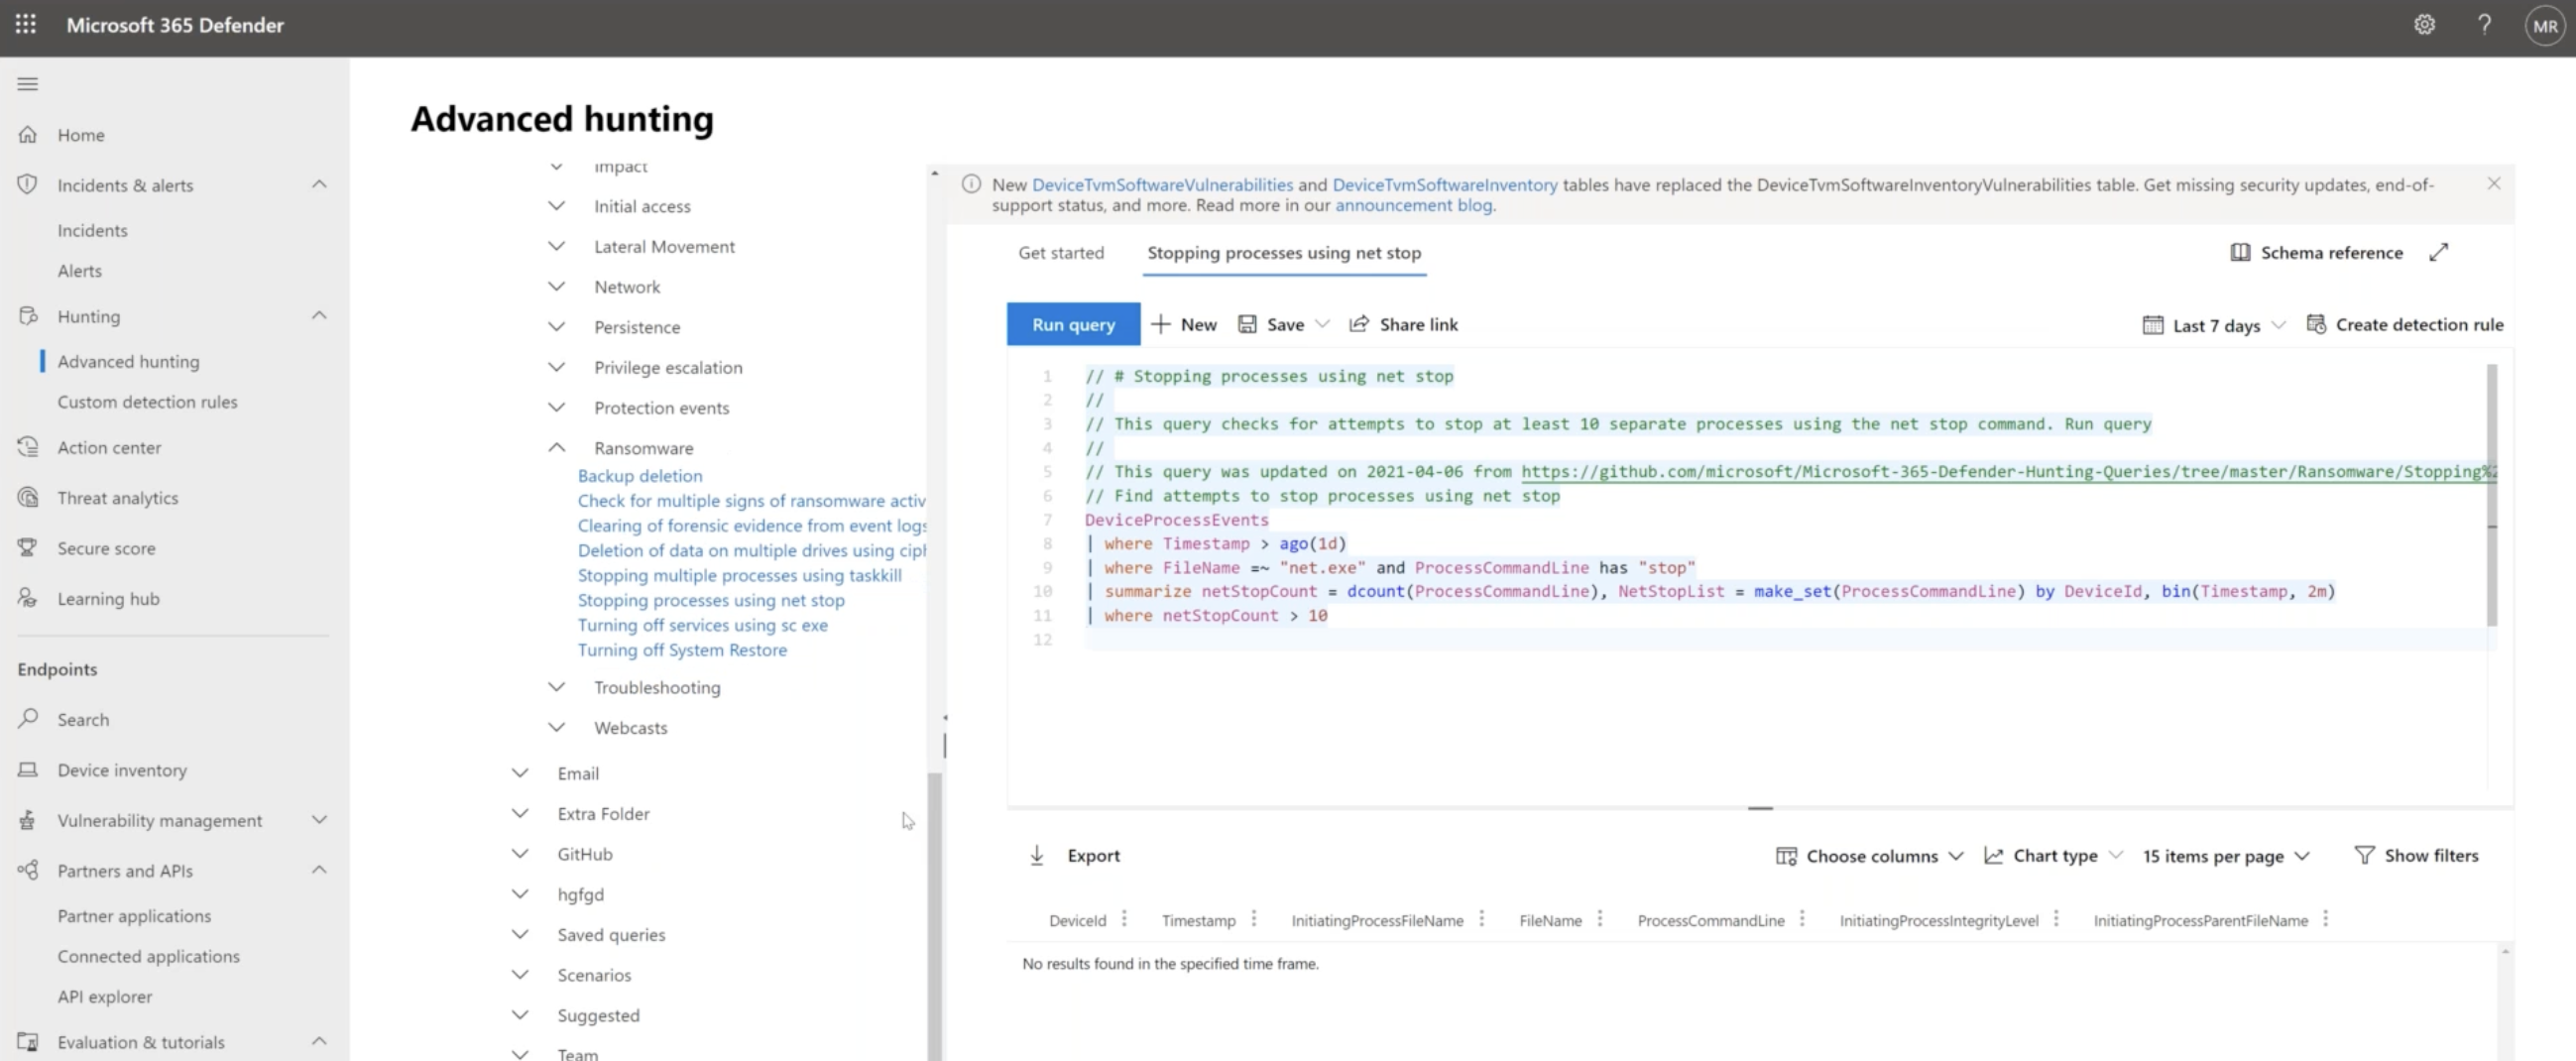Open the announcement blog link
The width and height of the screenshot is (2576, 1061).
(1414, 205)
